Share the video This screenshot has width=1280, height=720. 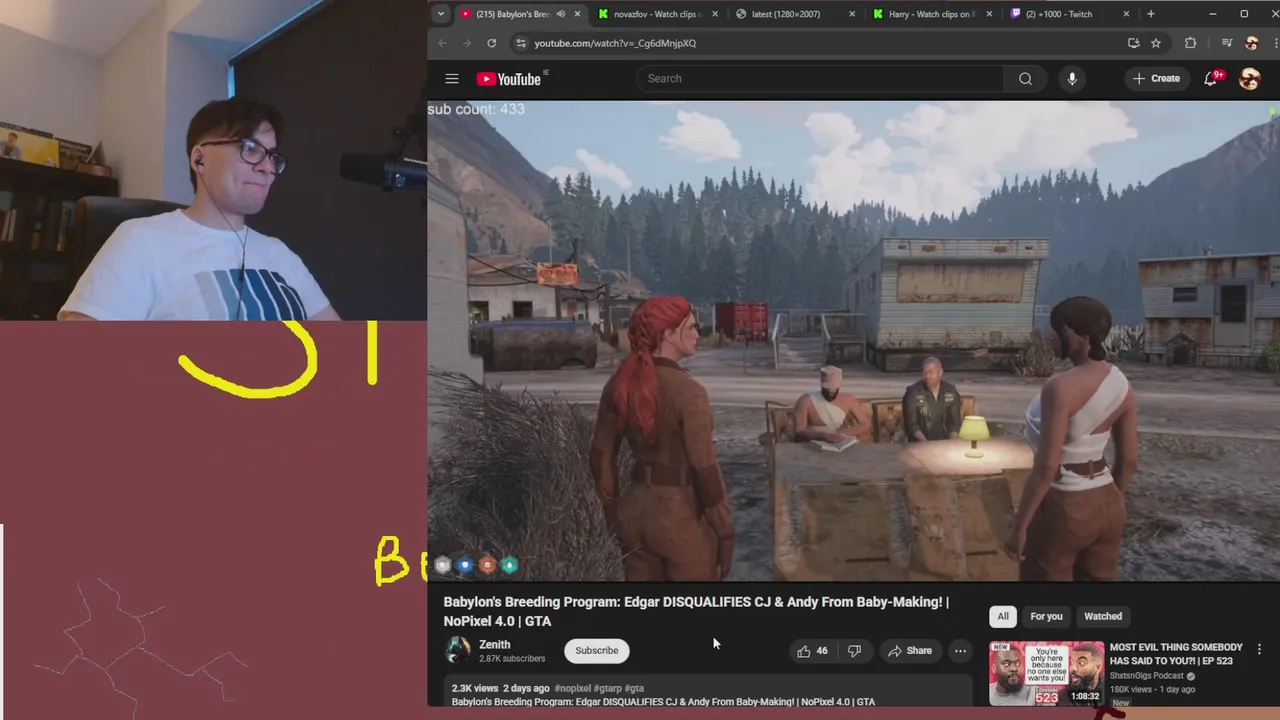tap(910, 651)
